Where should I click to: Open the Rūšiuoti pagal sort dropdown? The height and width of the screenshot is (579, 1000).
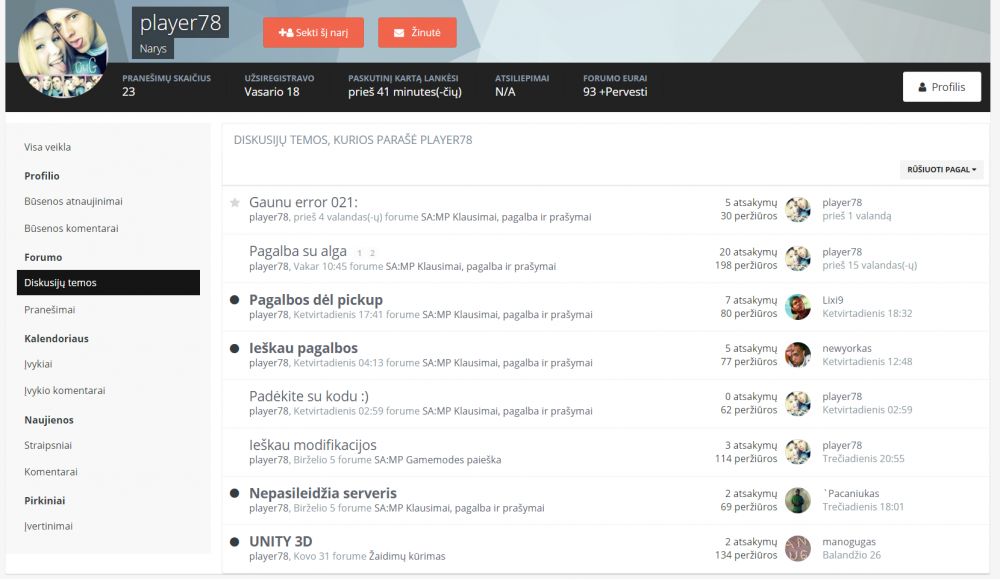click(941, 170)
